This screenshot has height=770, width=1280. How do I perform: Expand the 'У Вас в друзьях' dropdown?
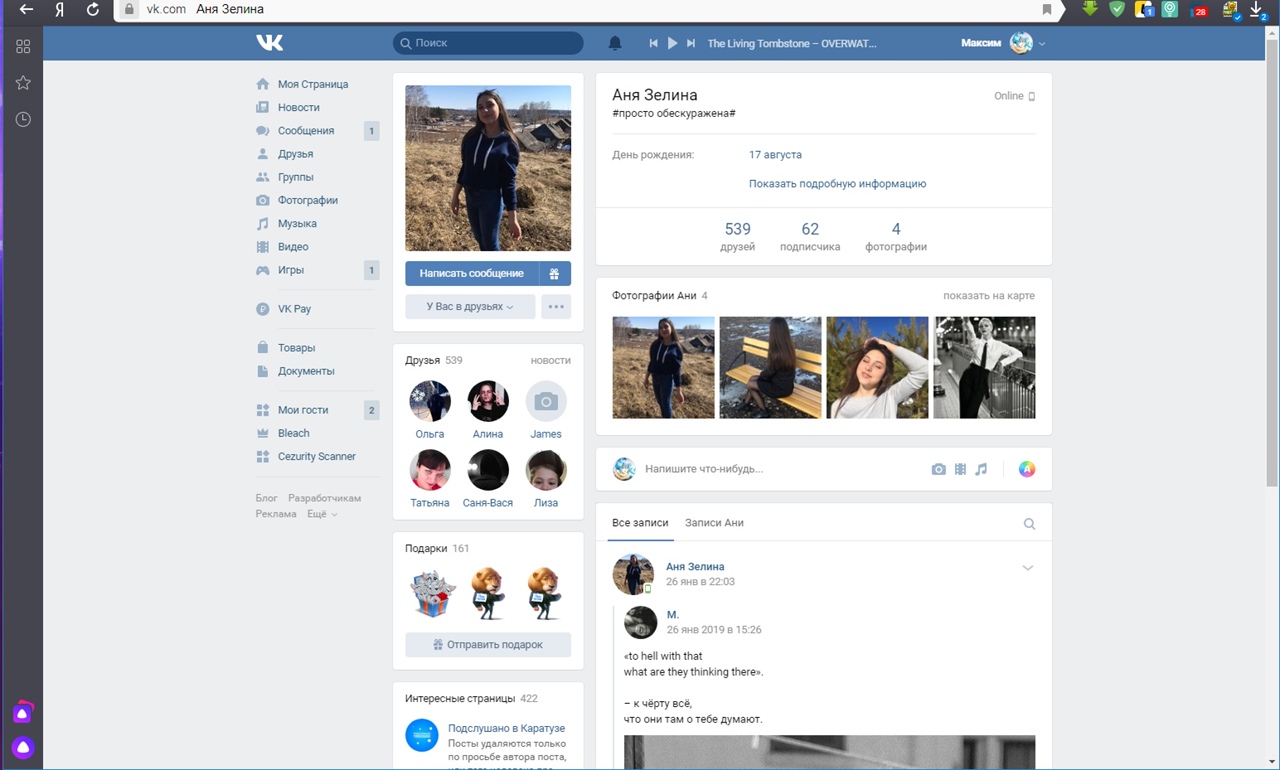point(470,307)
